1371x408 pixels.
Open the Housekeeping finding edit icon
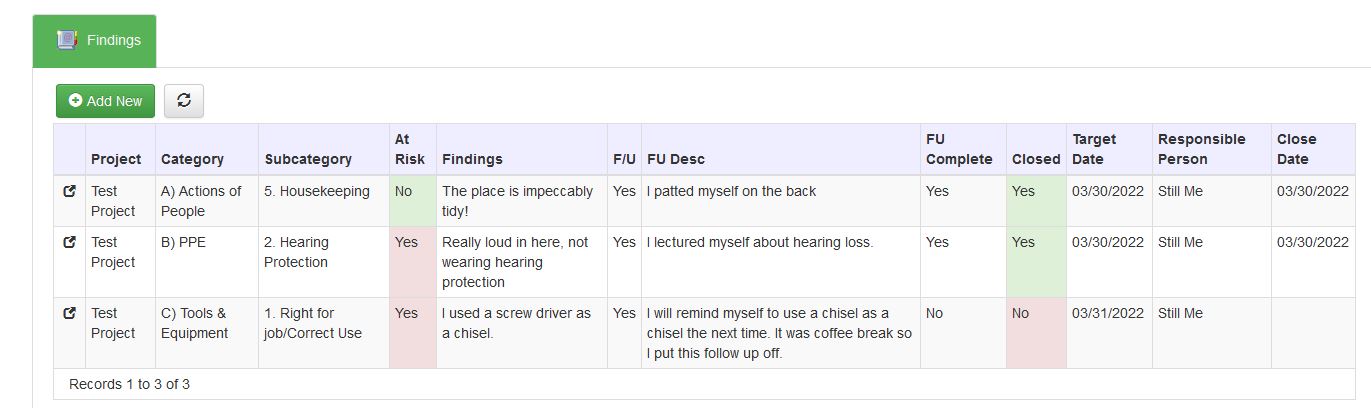(69, 191)
